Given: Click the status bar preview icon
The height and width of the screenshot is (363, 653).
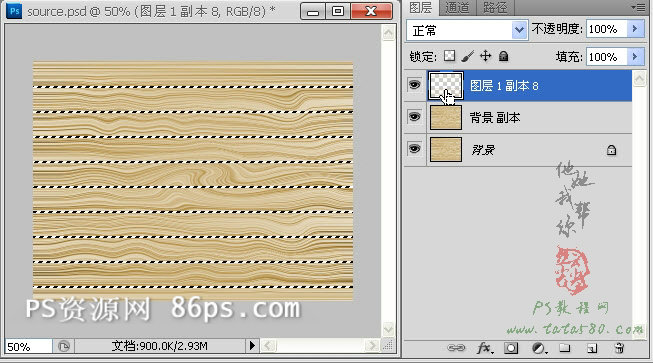Looking at the screenshot, I should 64,346.
